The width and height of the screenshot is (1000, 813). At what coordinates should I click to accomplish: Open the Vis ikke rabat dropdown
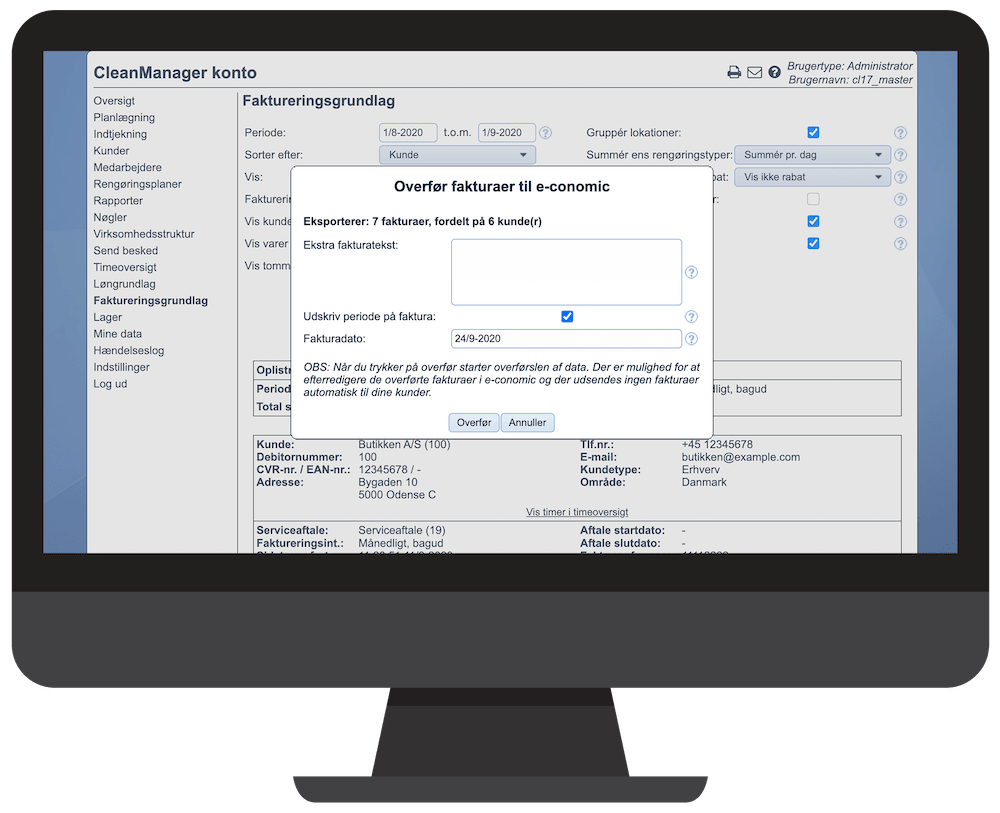click(811, 177)
